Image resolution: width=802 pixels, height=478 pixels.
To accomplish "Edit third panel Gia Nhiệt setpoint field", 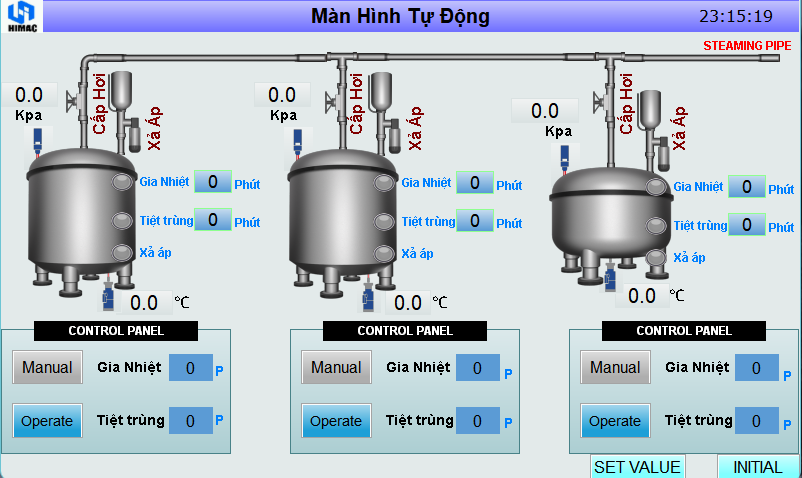I will click(756, 368).
